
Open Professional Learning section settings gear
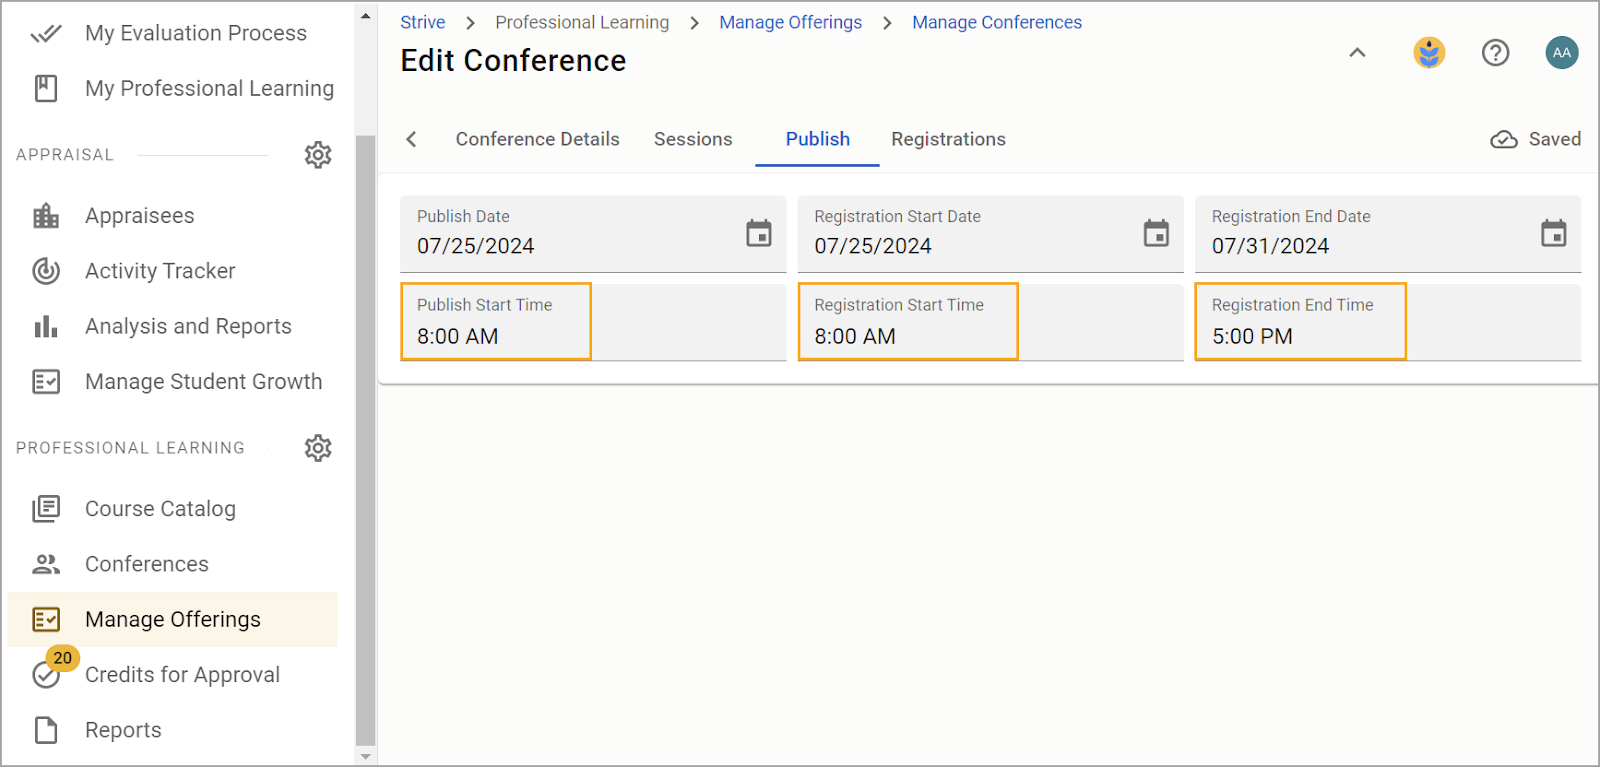pyautogui.click(x=318, y=448)
